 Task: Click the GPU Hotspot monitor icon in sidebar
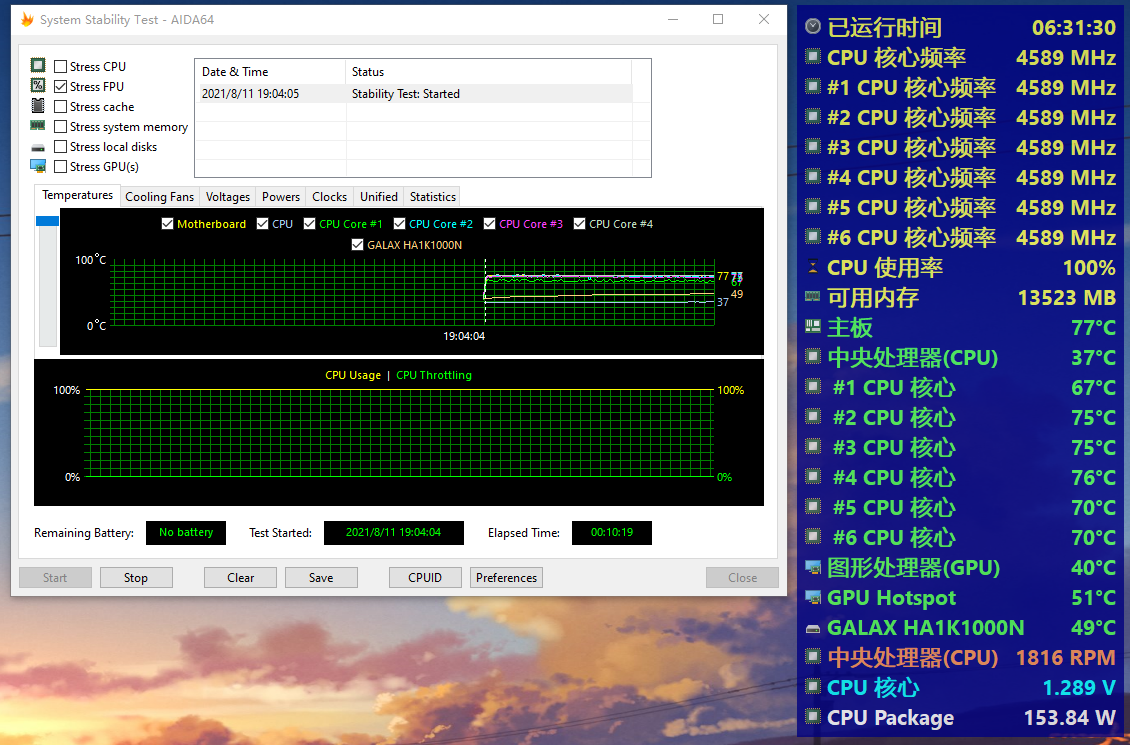(x=813, y=598)
